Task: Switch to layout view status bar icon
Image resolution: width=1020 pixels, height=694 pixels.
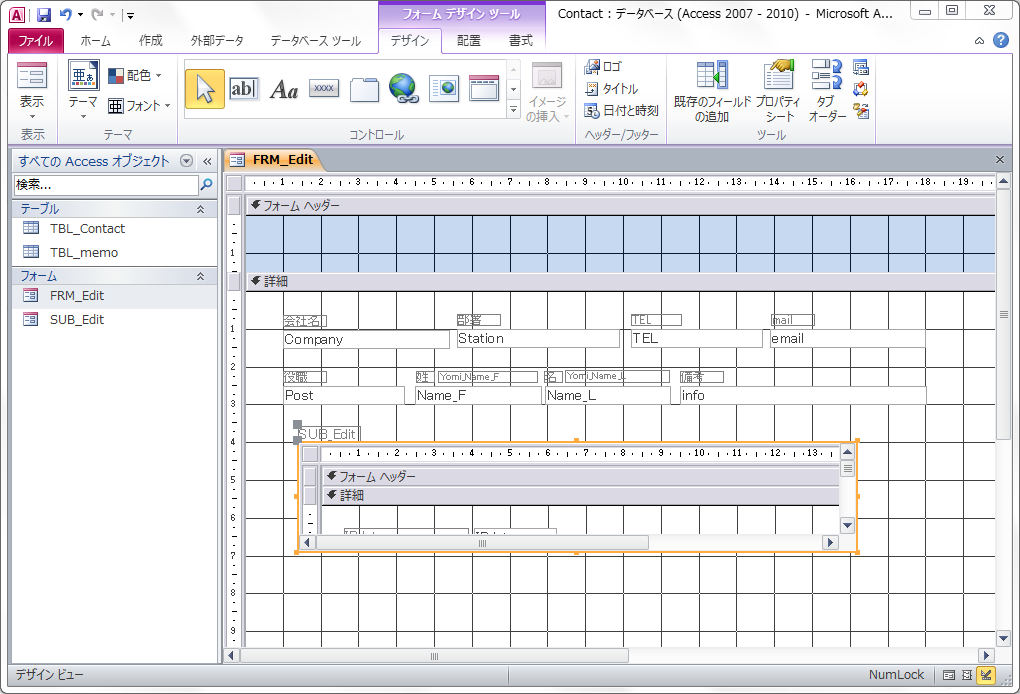Action: click(967, 675)
